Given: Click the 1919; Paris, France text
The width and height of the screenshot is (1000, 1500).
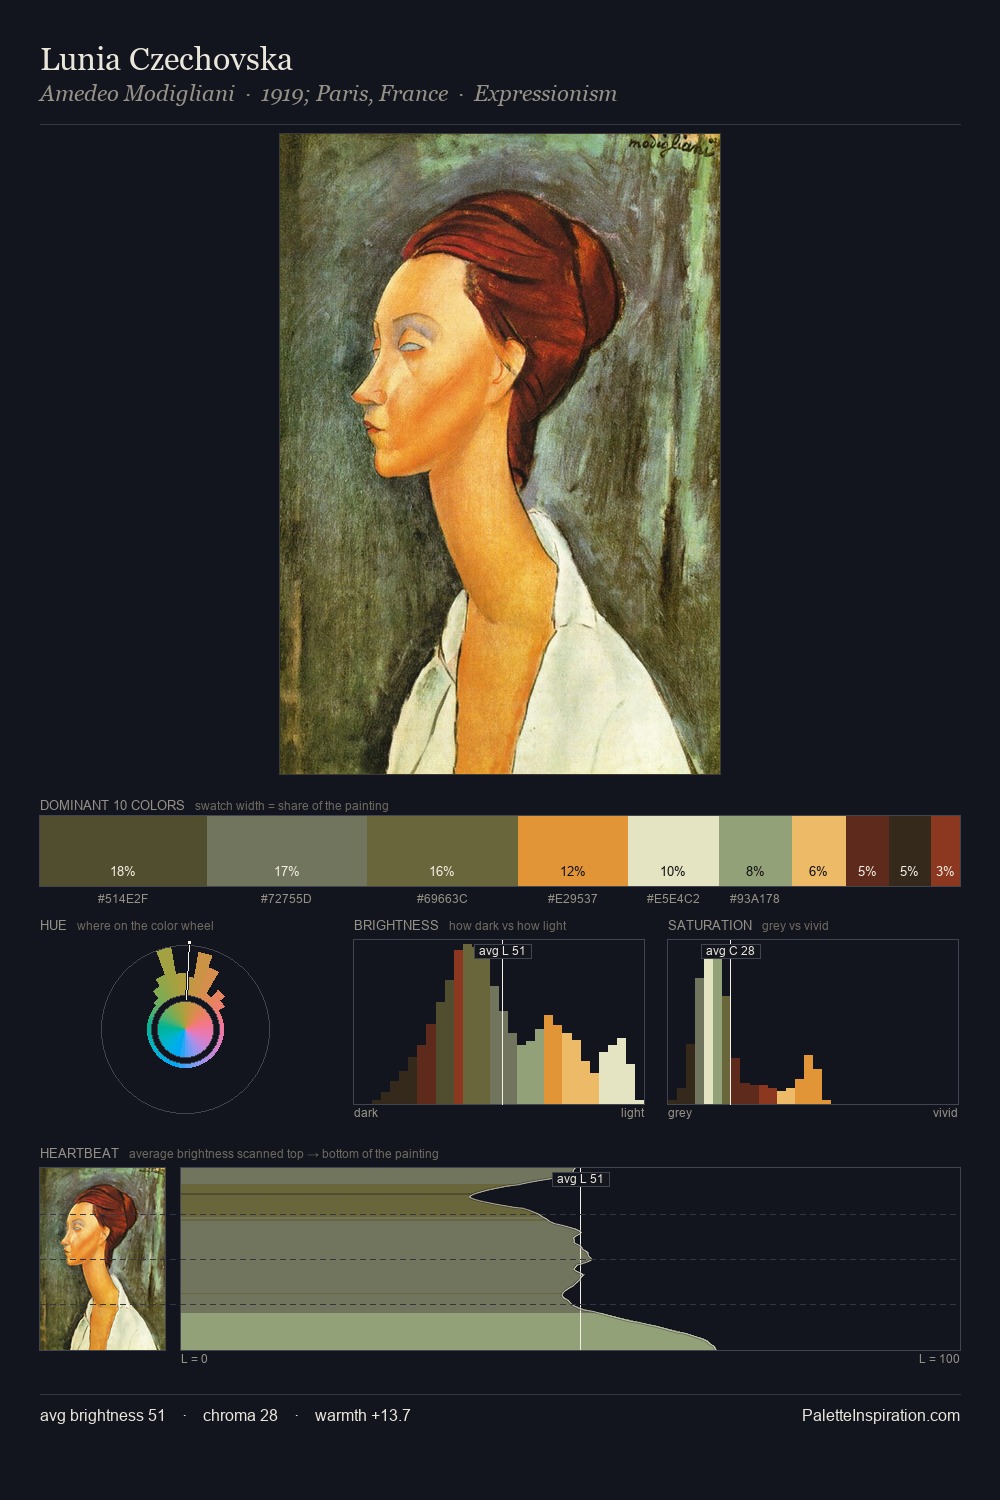Looking at the screenshot, I should coord(354,94).
